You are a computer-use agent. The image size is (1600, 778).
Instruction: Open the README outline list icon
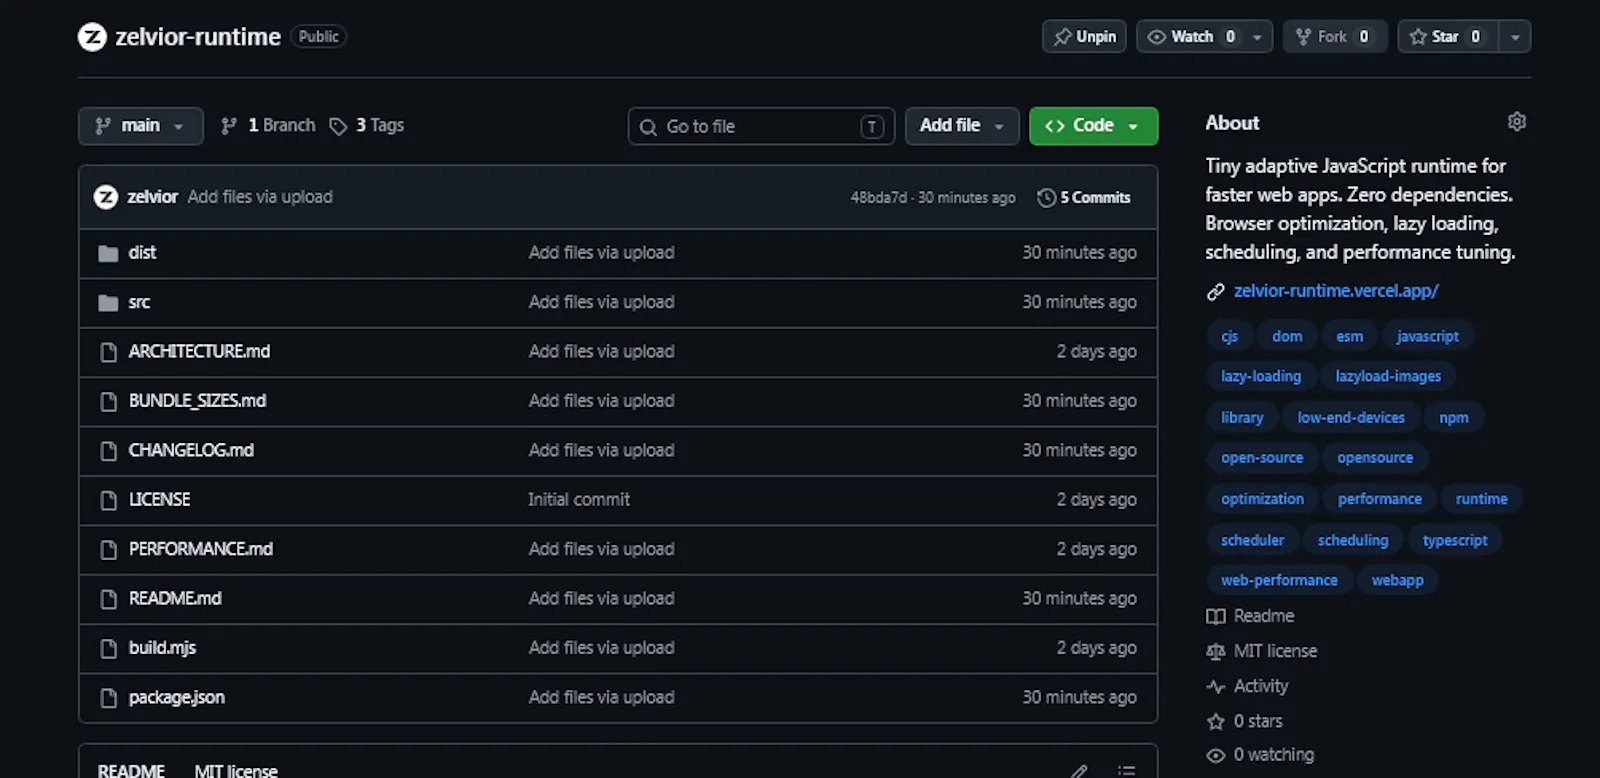click(1127, 771)
